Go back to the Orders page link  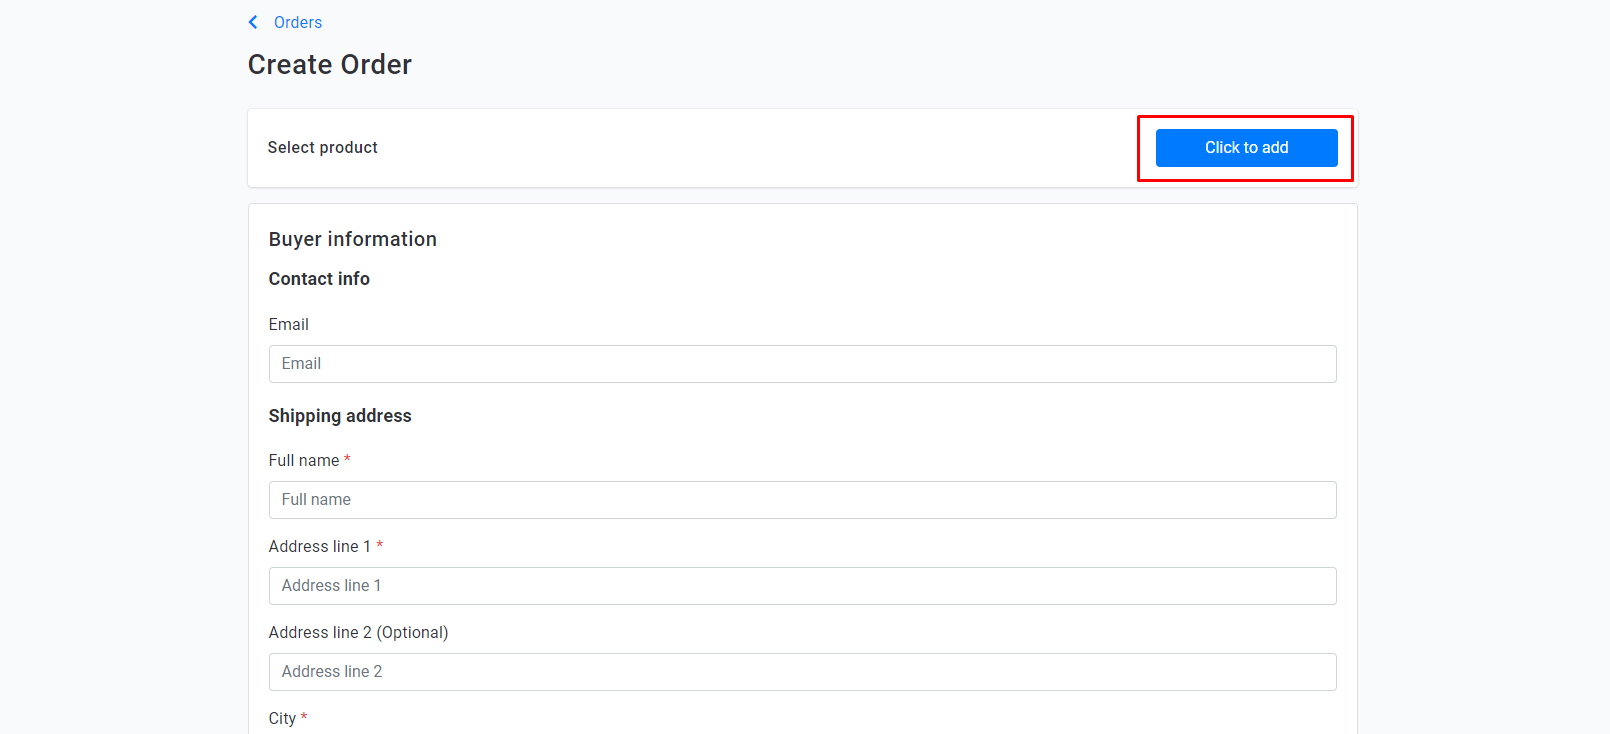(x=298, y=22)
